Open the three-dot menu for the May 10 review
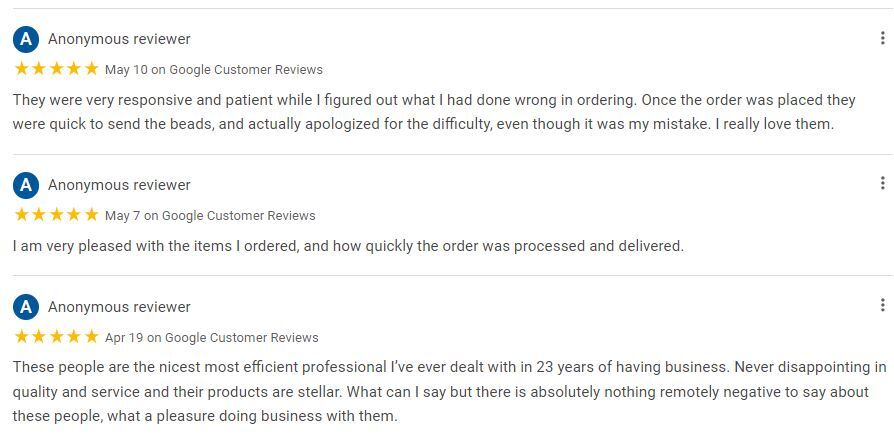Image resolution: width=894 pixels, height=446 pixels. tap(882, 38)
